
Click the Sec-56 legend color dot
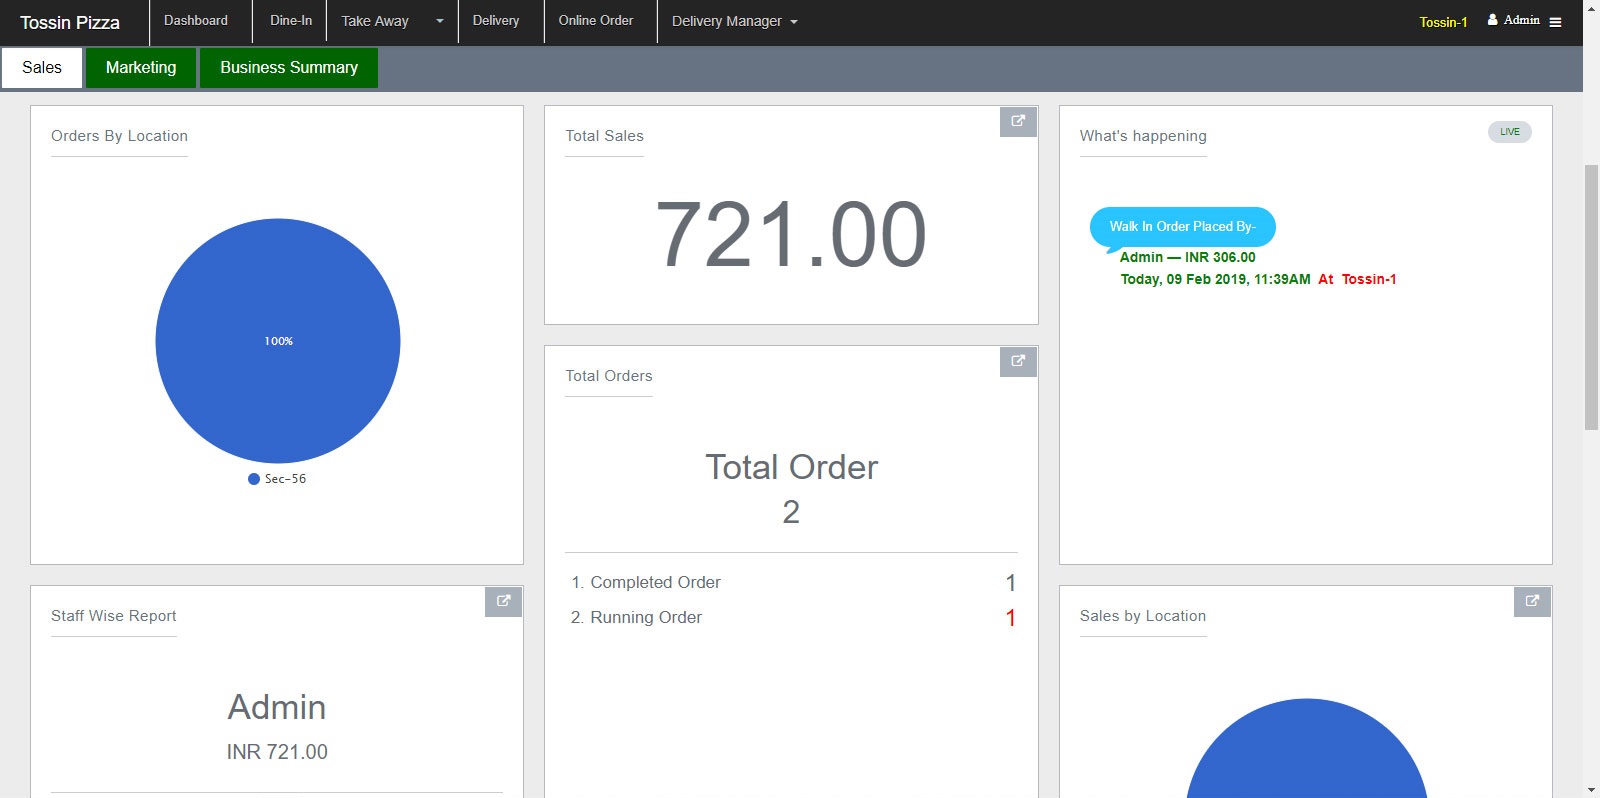[x=254, y=479]
